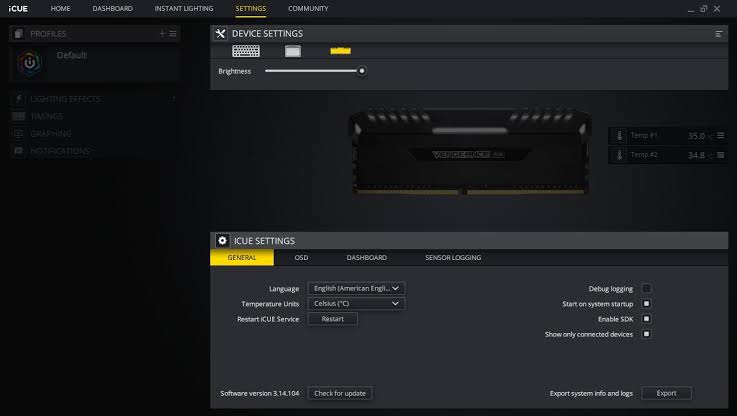Click the Temp #1 thermometer icon
This screenshot has width=737, height=416.
(x=619, y=136)
